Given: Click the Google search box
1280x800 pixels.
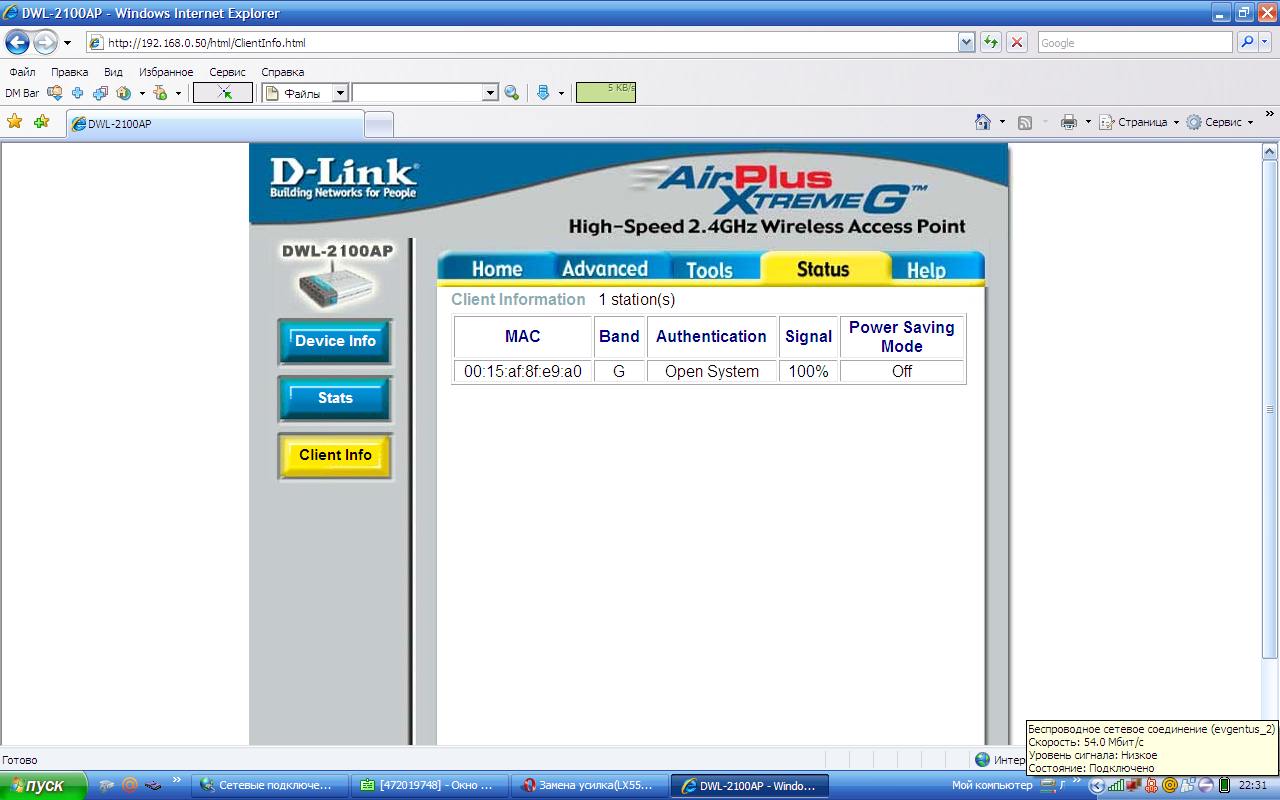Looking at the screenshot, I should (1135, 43).
